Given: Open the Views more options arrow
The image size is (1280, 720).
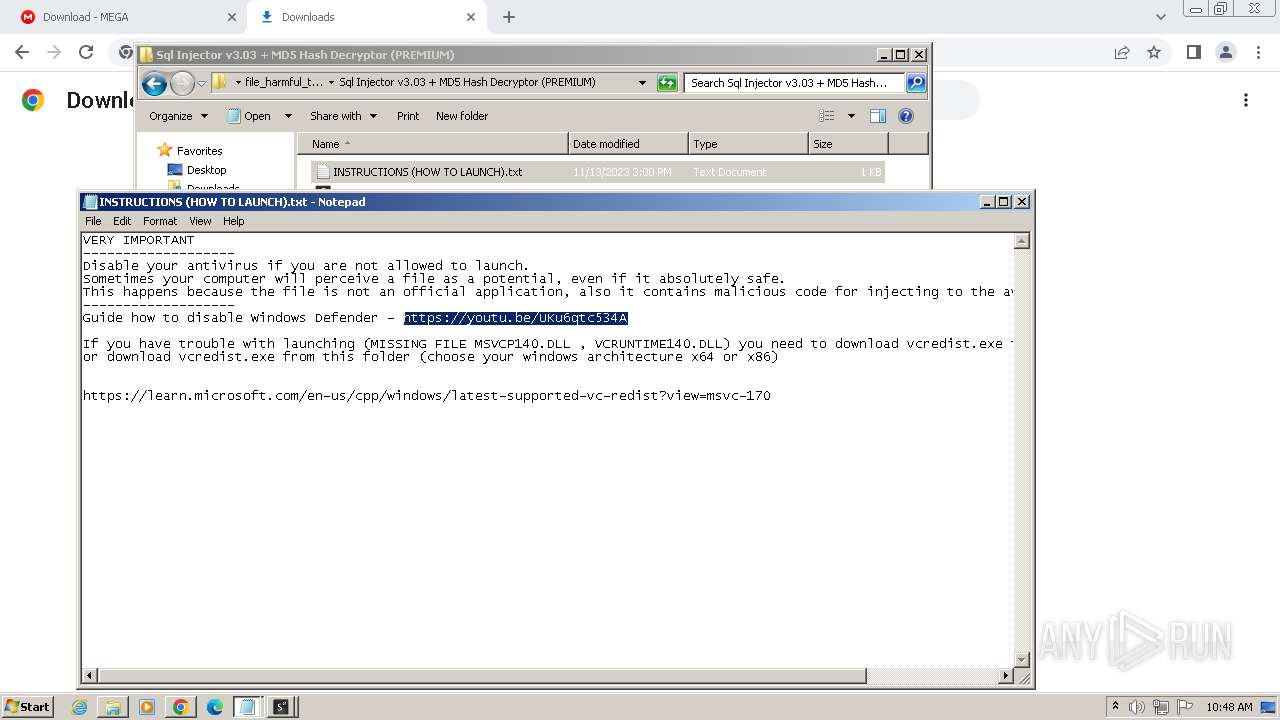Looking at the screenshot, I should [851, 116].
